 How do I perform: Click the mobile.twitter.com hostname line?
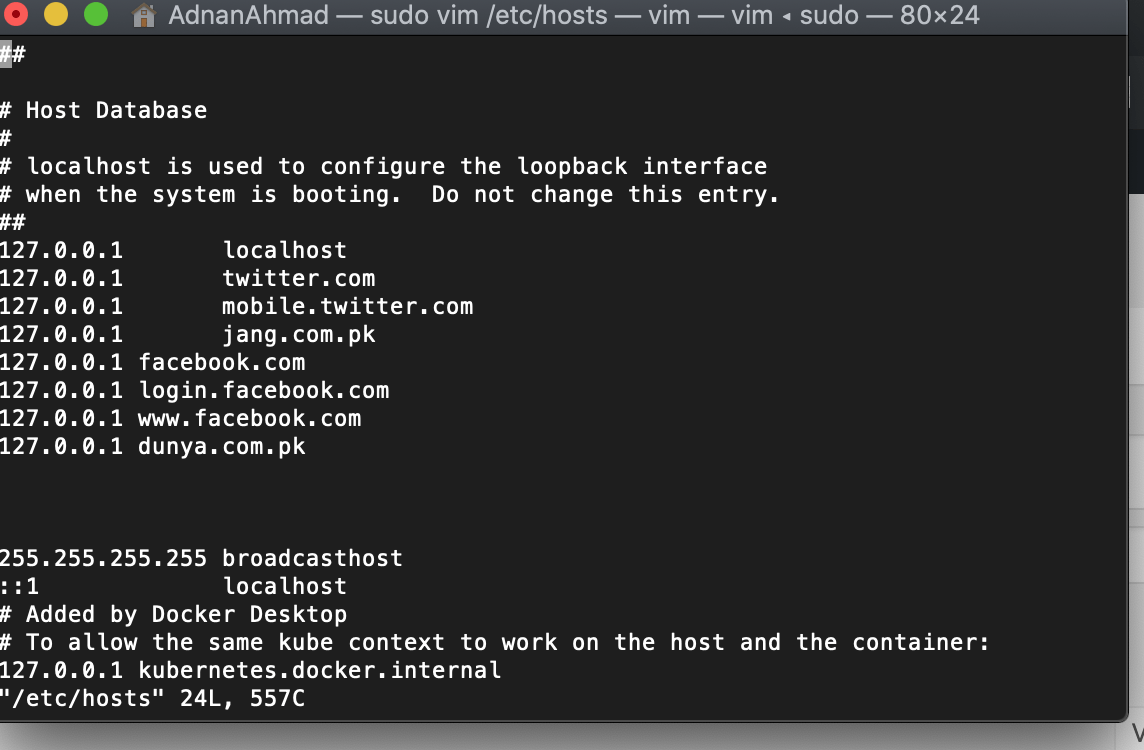(x=236, y=306)
